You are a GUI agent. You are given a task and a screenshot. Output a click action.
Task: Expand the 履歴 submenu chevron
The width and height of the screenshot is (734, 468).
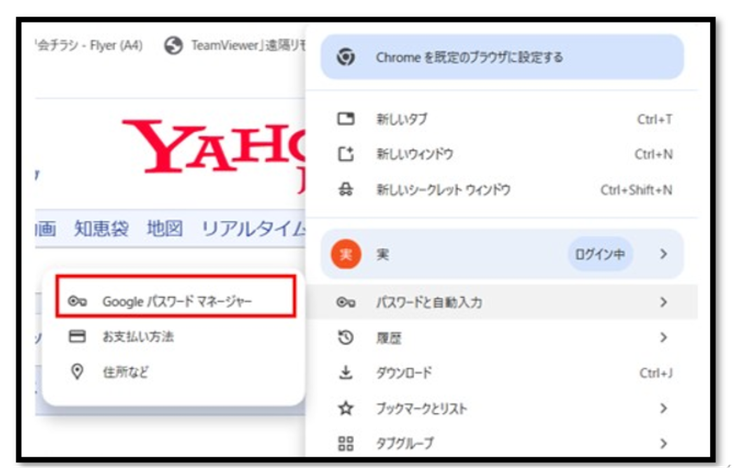pos(663,337)
